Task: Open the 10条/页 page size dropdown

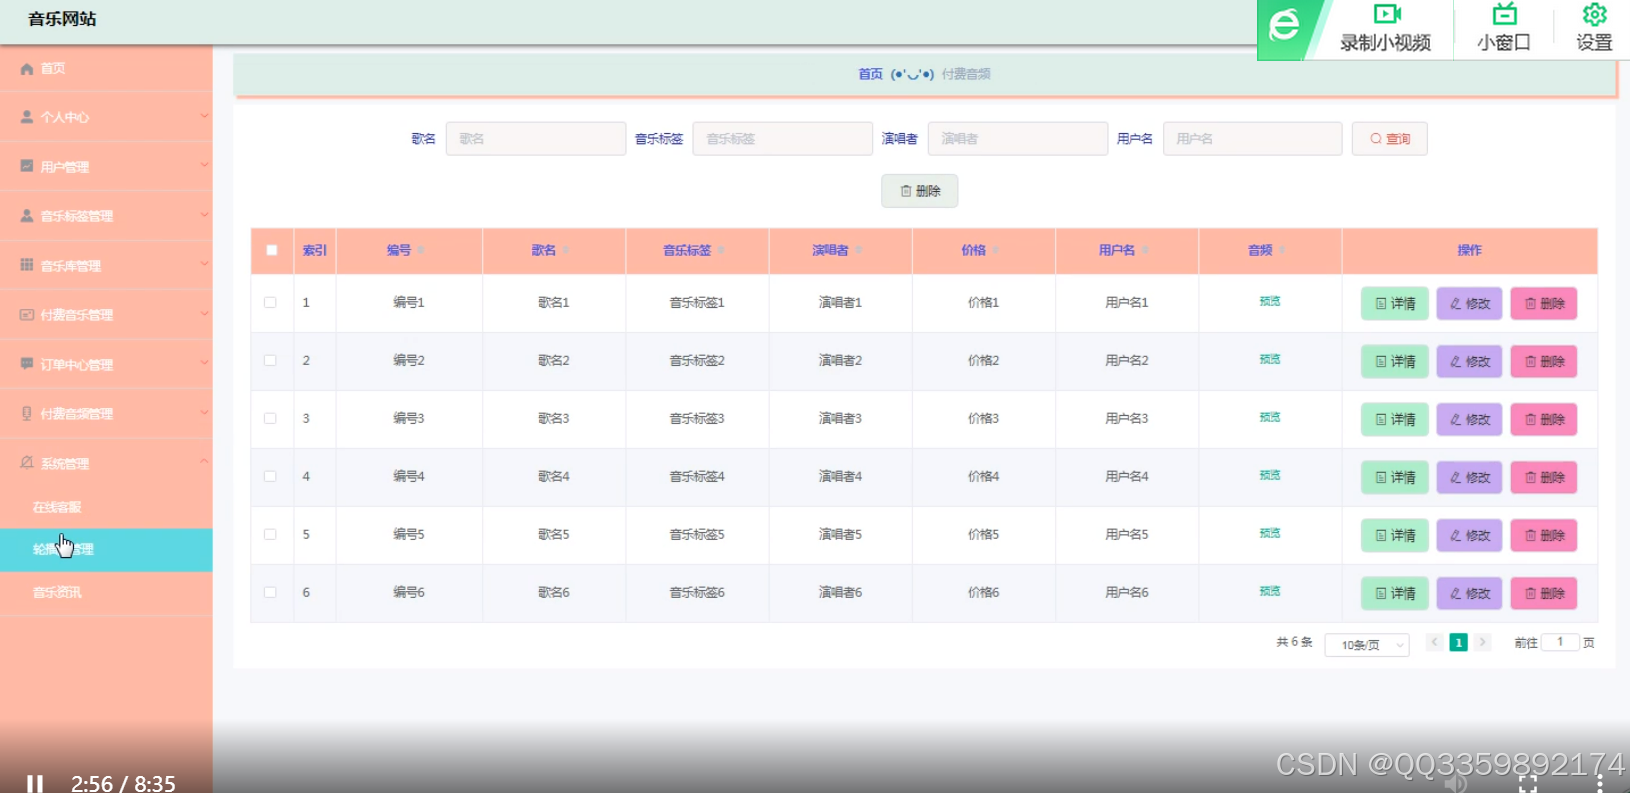Action: pos(1367,645)
